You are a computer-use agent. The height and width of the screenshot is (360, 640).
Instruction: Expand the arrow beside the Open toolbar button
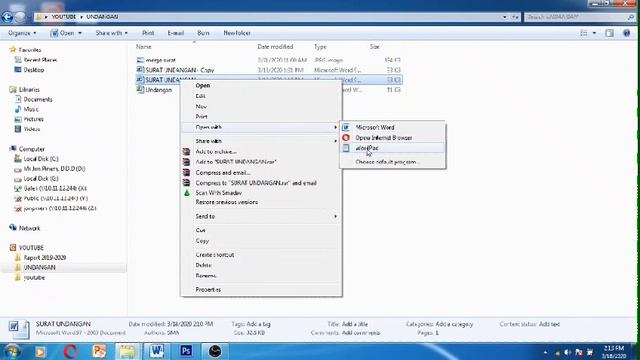[x=80, y=33]
